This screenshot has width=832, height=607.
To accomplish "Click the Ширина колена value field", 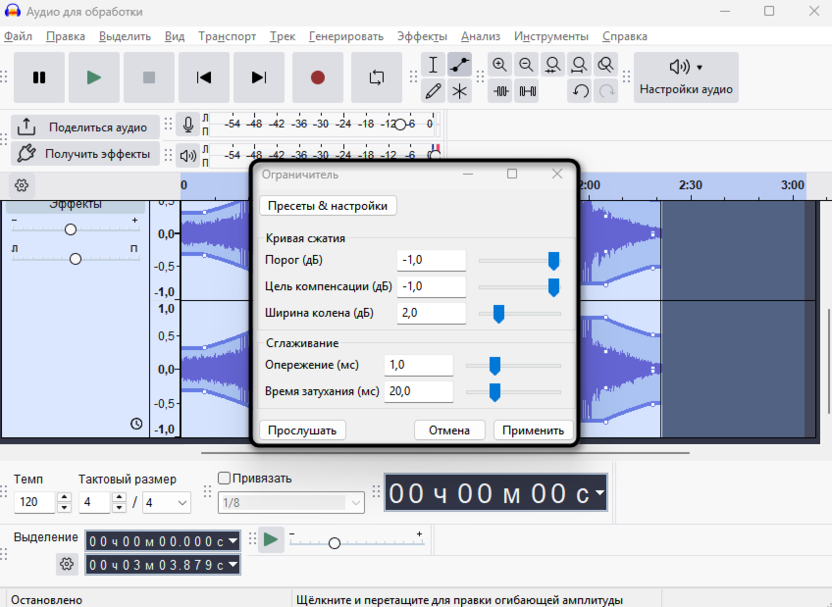I will (x=431, y=313).
